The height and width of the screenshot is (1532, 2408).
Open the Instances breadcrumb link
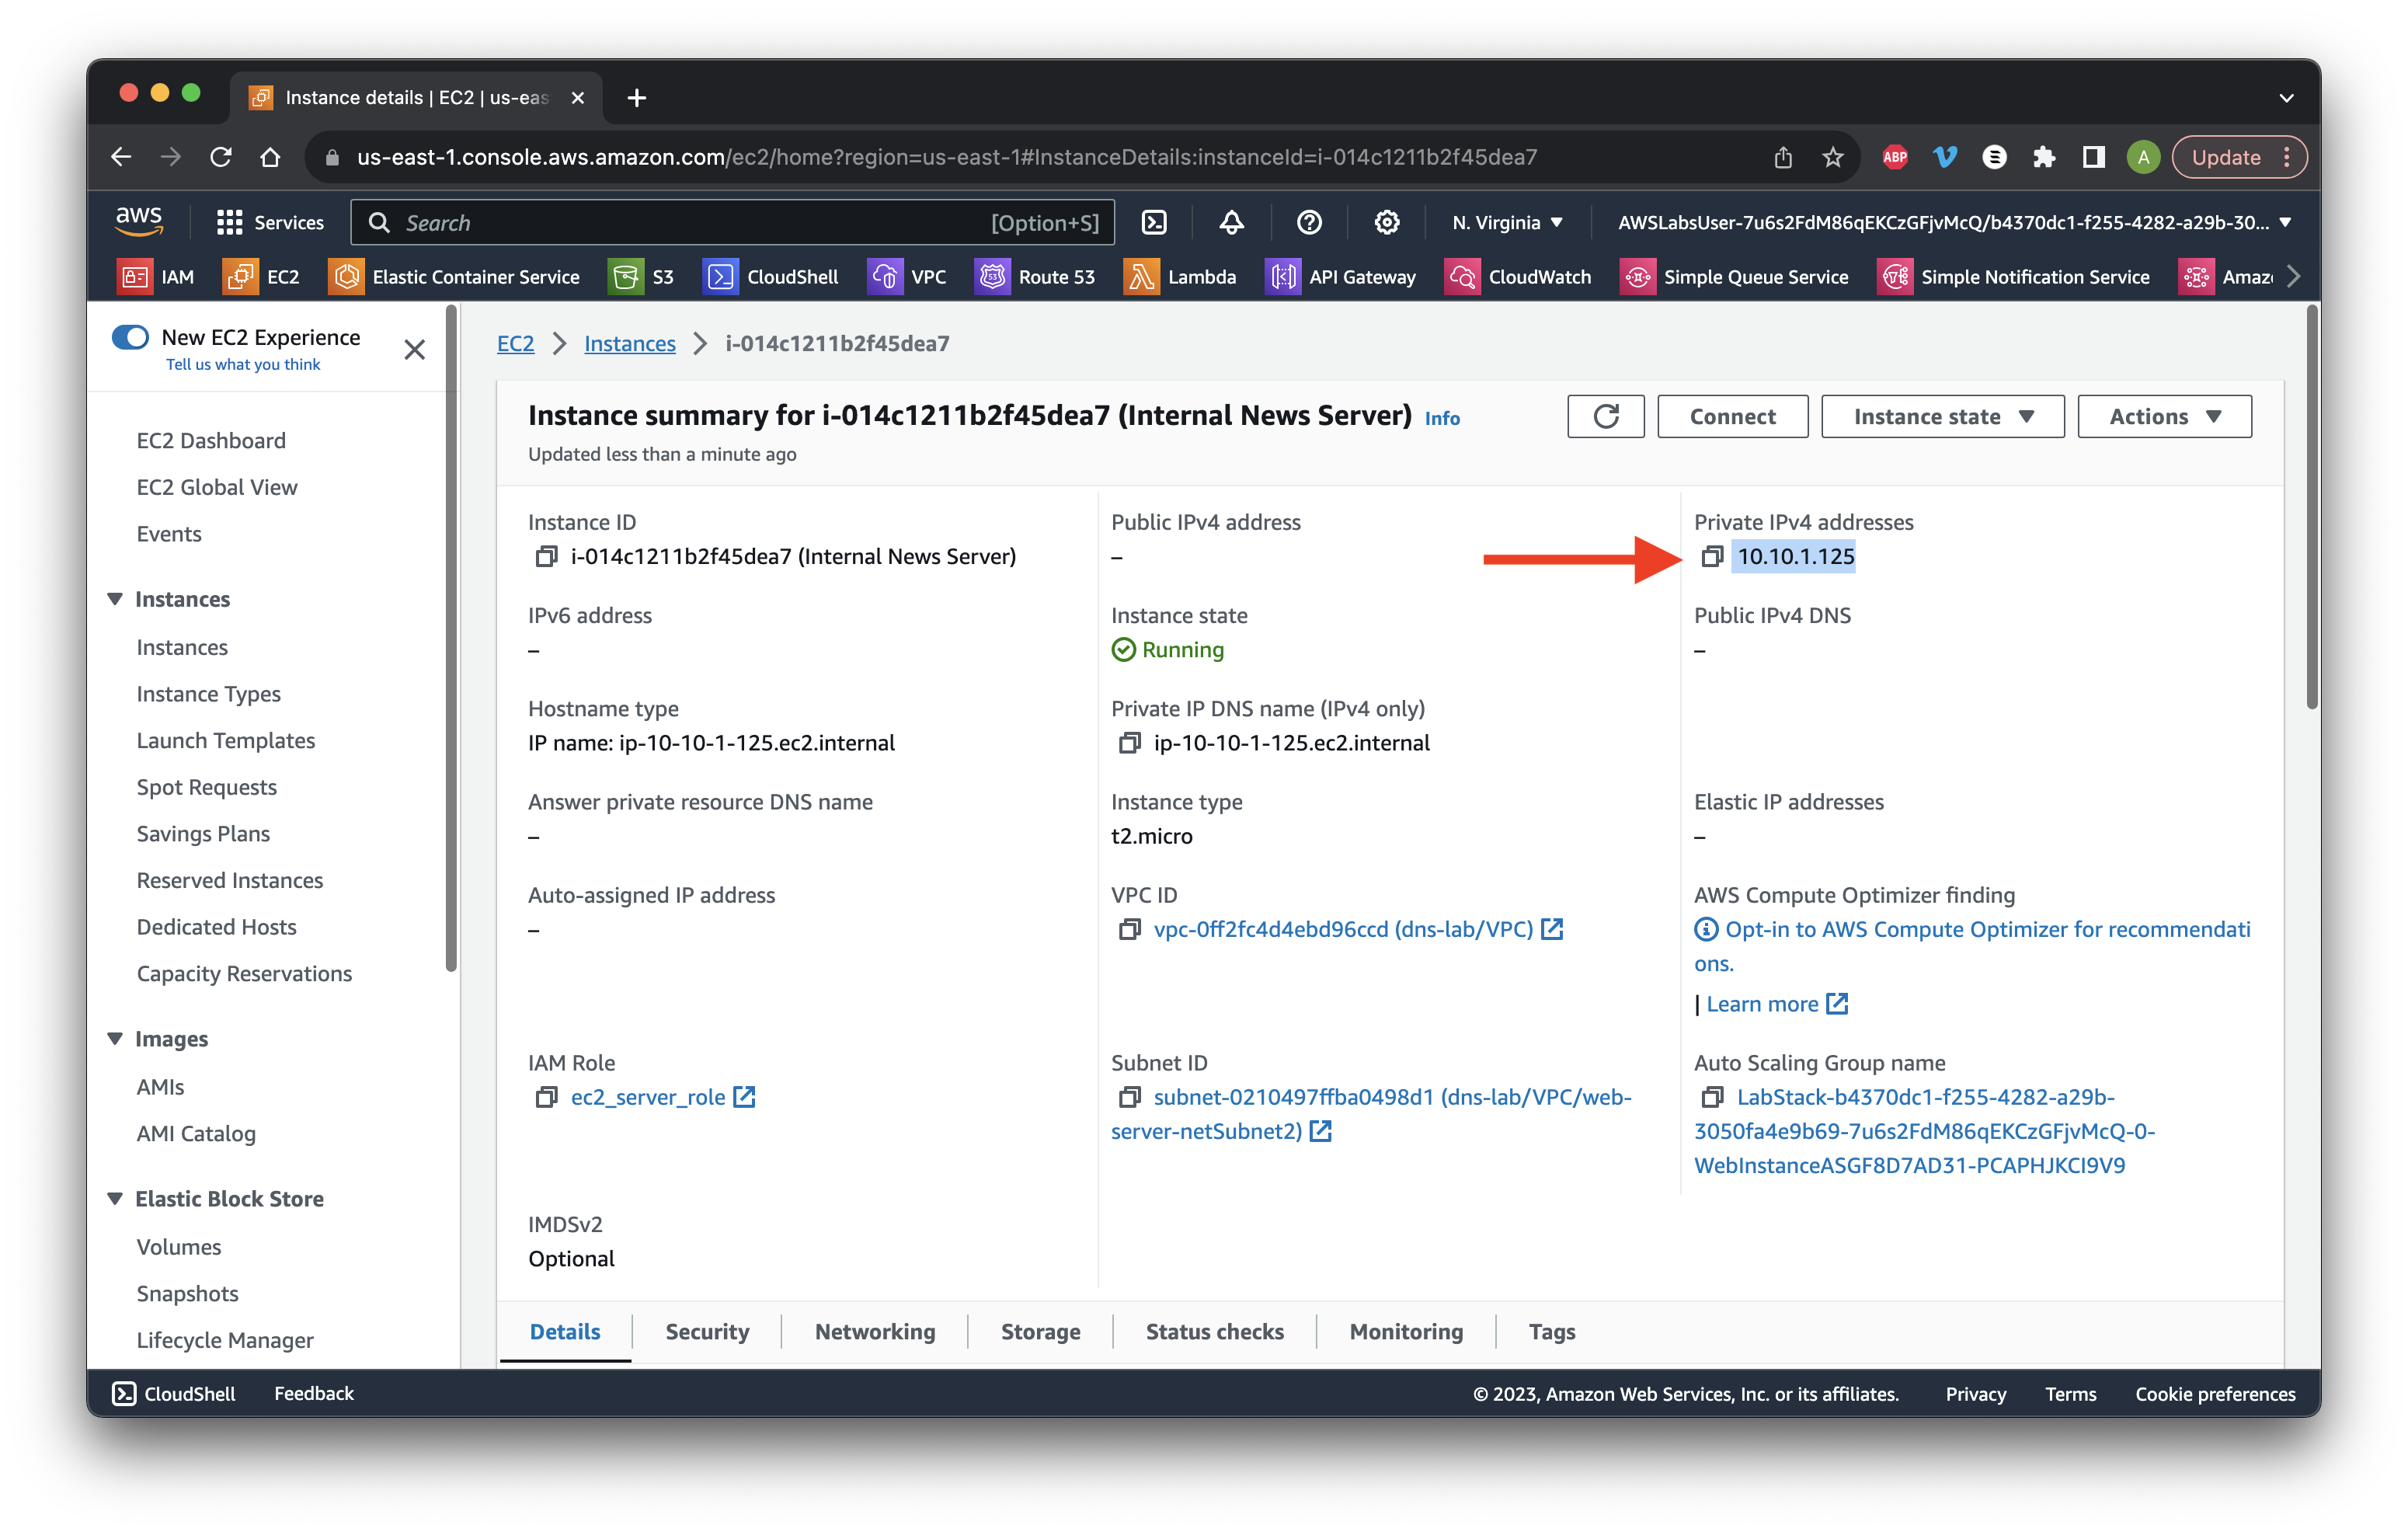click(630, 344)
